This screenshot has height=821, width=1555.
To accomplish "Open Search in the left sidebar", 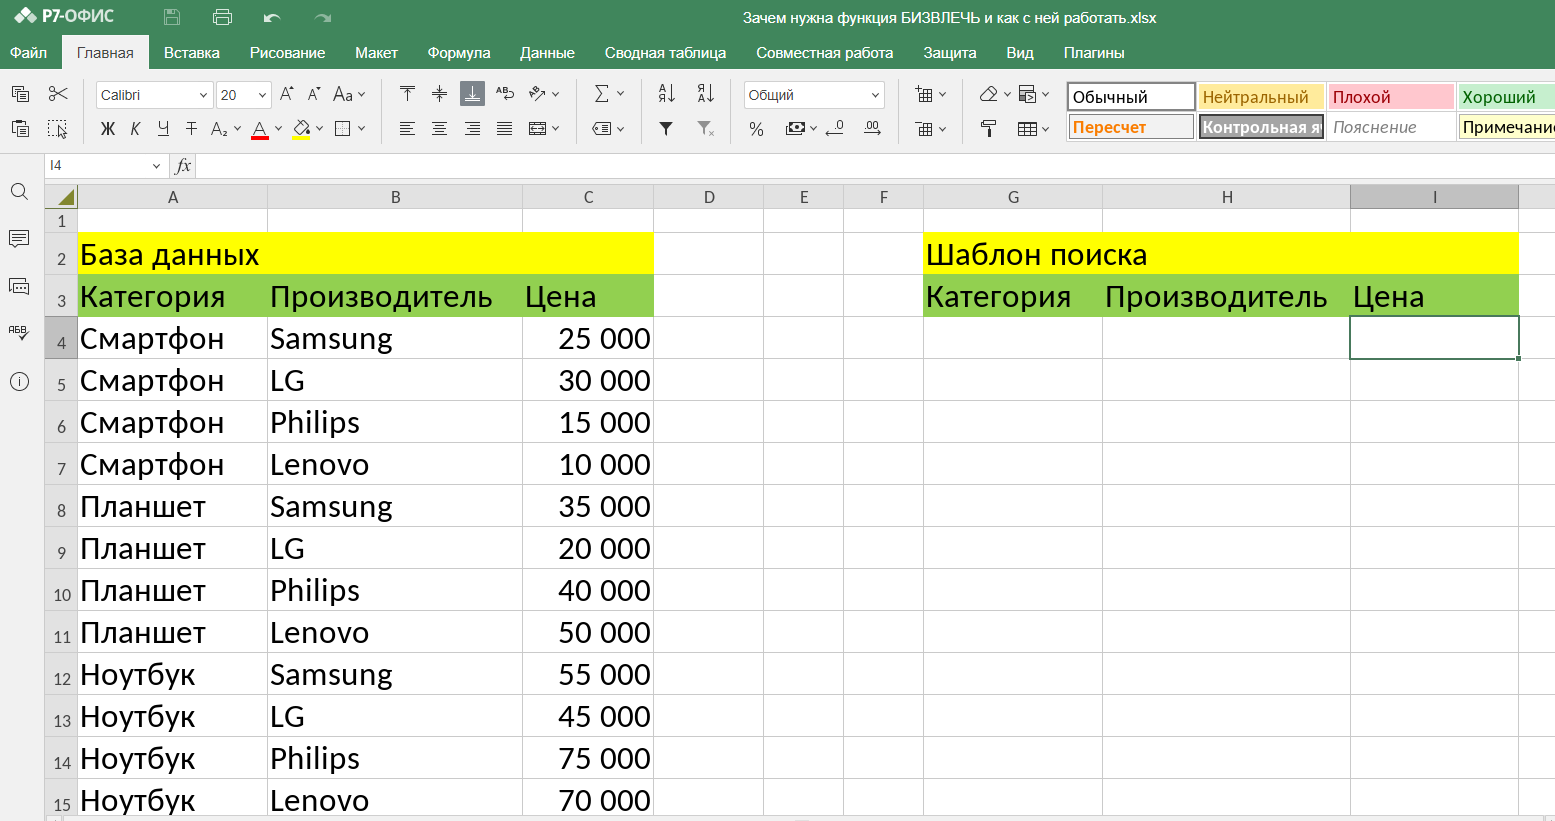I will (x=19, y=191).
